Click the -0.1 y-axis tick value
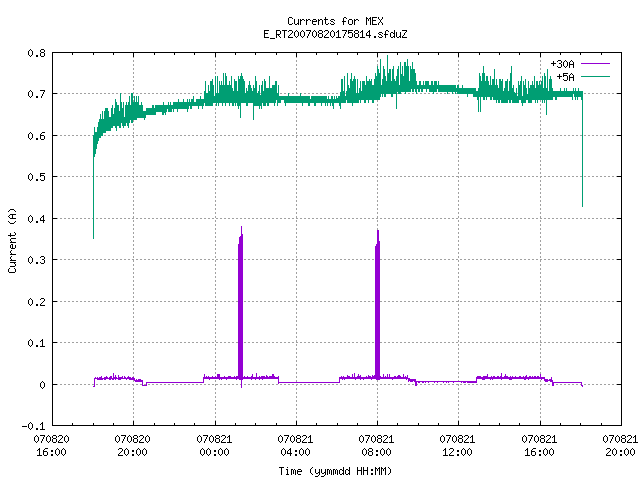This screenshot has height=480, width=640. [x=33, y=426]
